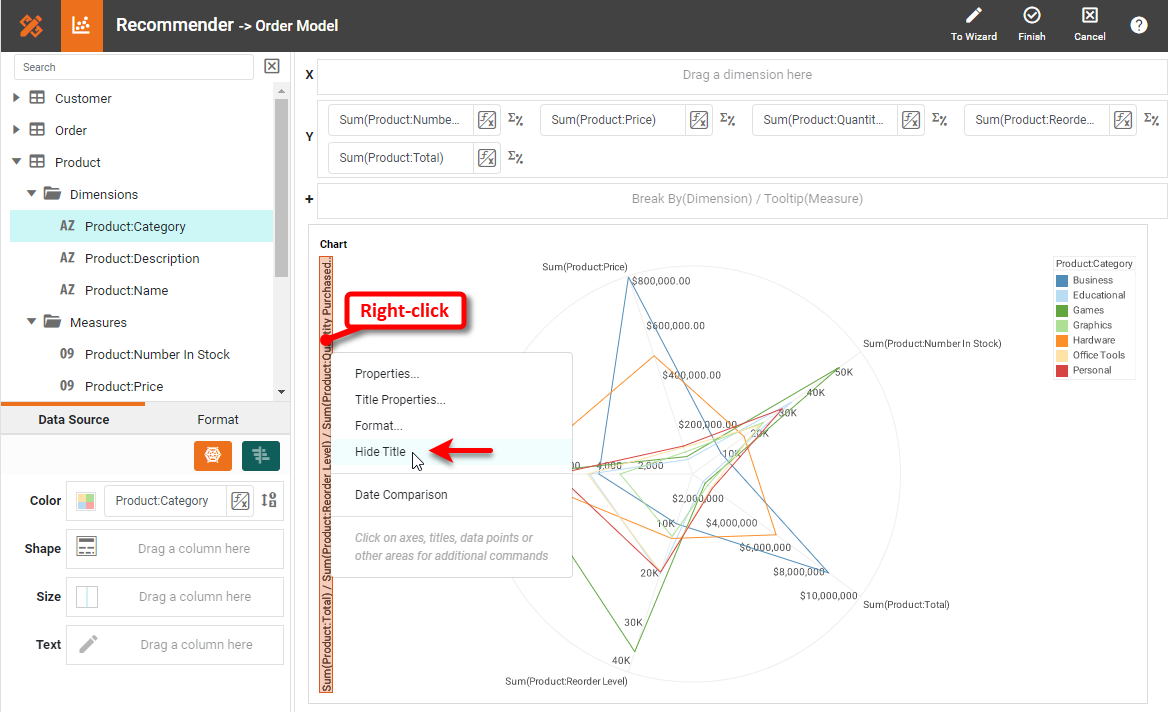
Task: Collapse the Product table in the tree
Action: 14,162
